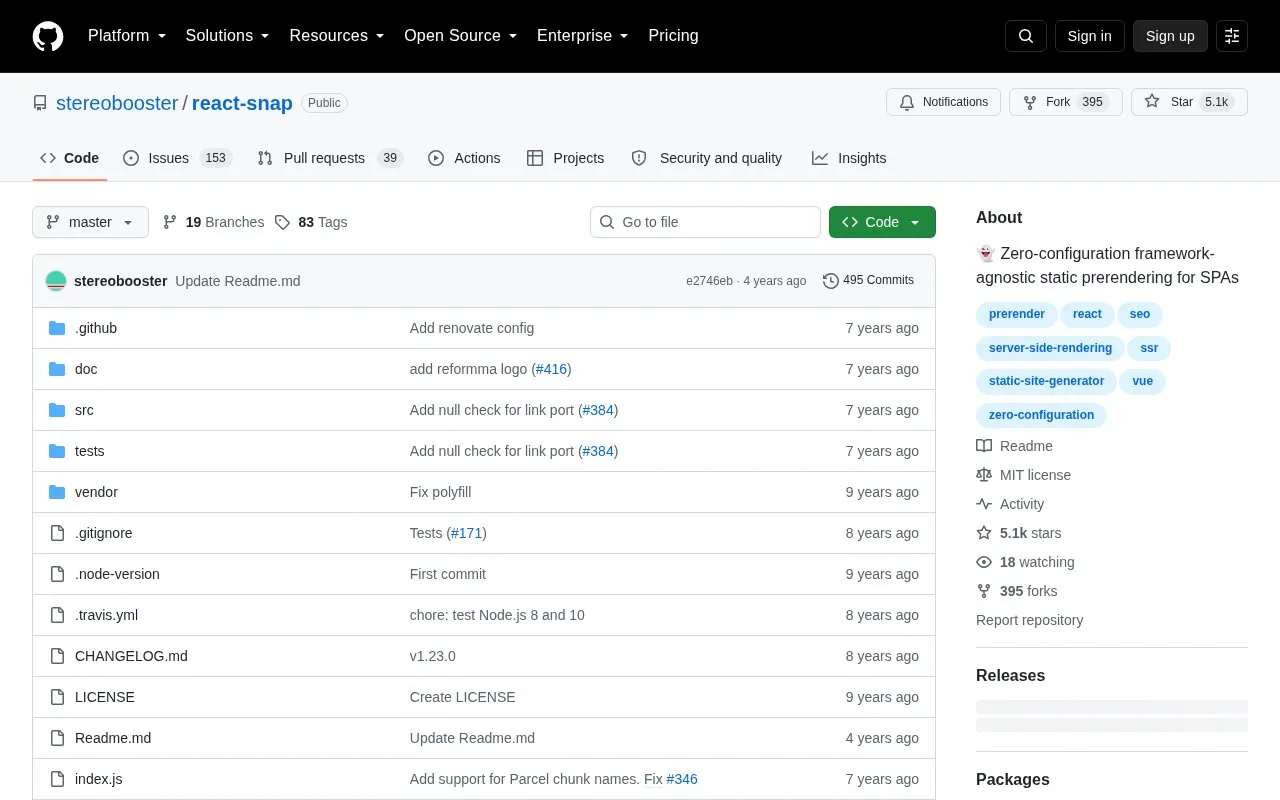The width and height of the screenshot is (1280, 800).
Task: Open the Report repository link
Action: 1029,620
